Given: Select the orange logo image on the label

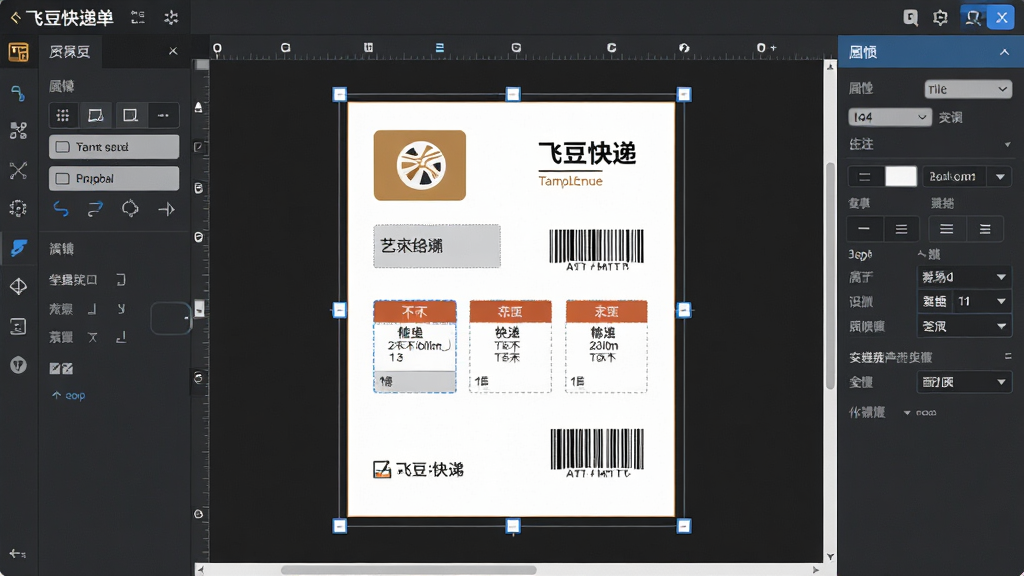Looking at the screenshot, I should click(420, 165).
